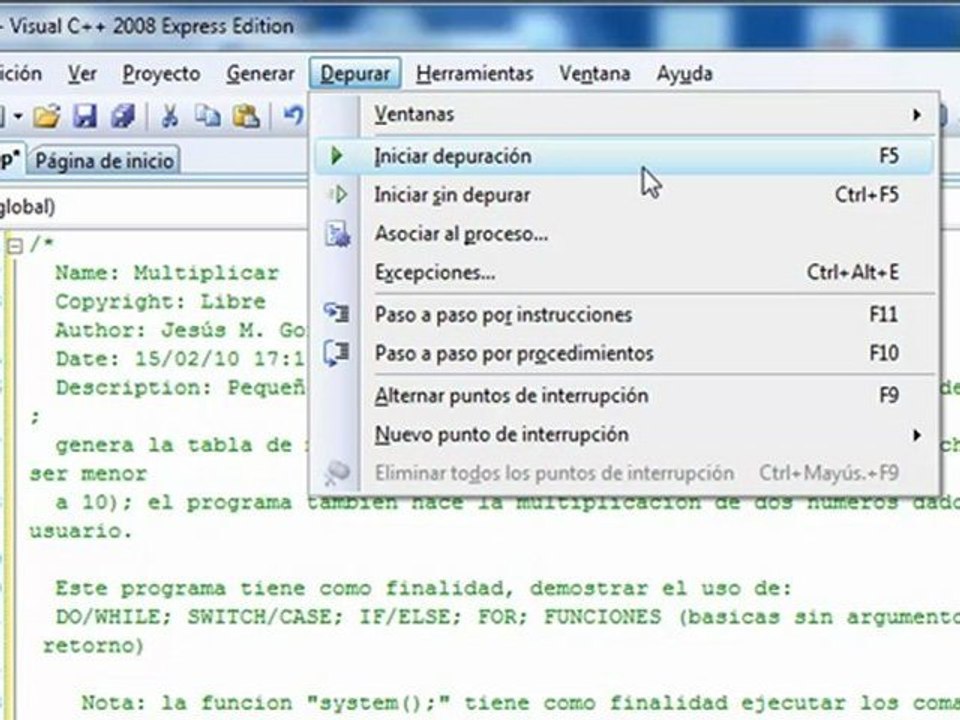This screenshot has height=720, width=960.
Task: Select Alternar puntos de interrupción
Action: pos(624,395)
